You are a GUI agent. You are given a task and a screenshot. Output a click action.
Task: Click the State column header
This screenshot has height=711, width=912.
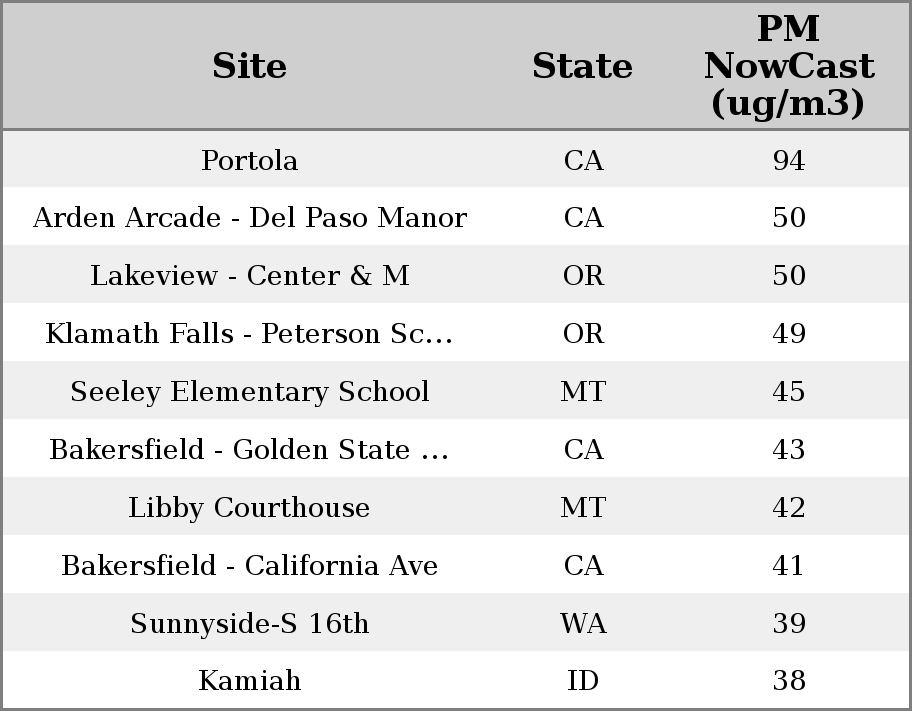pyautogui.click(x=582, y=66)
